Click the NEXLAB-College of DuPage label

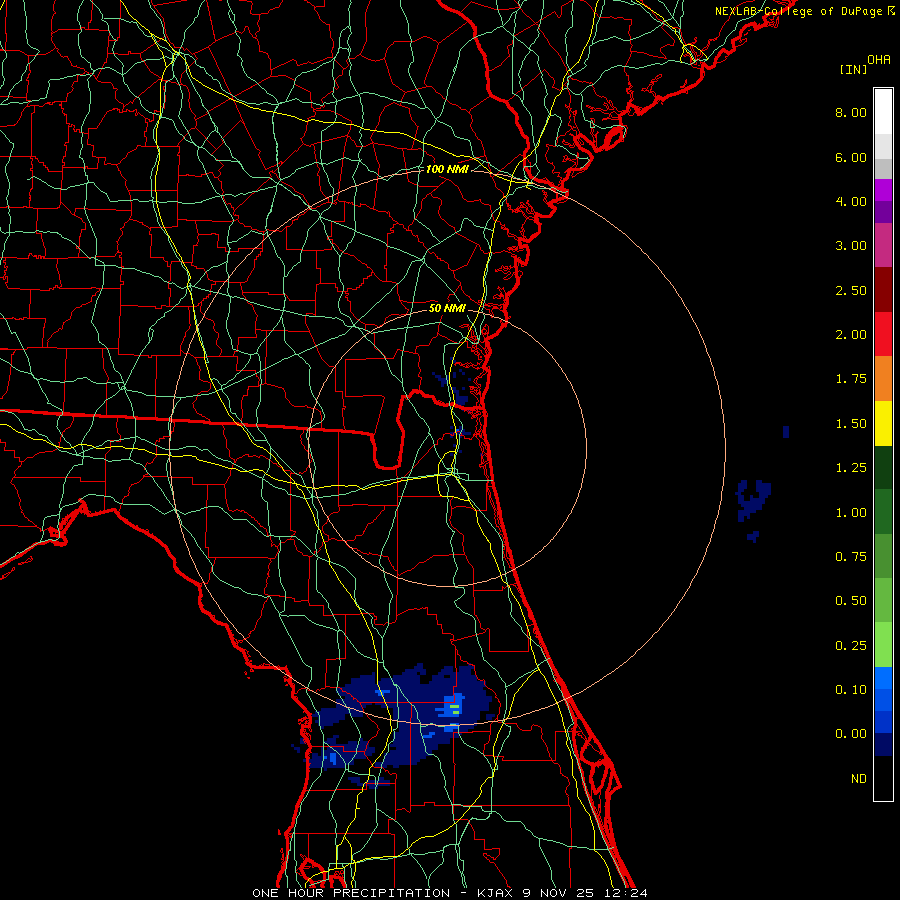[805, 11]
